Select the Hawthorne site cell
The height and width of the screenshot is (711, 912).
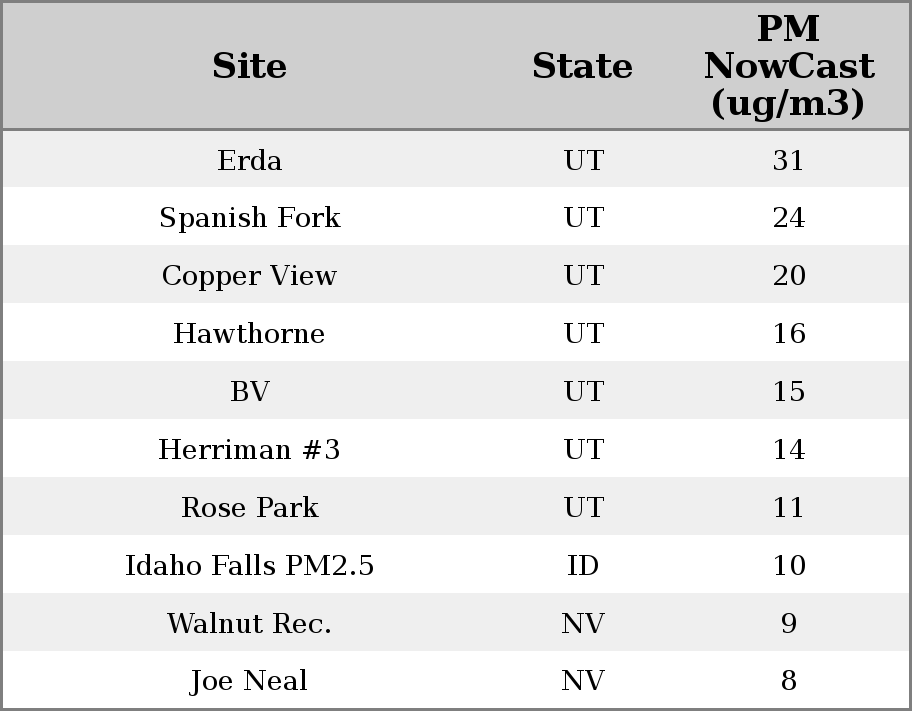[249, 334]
